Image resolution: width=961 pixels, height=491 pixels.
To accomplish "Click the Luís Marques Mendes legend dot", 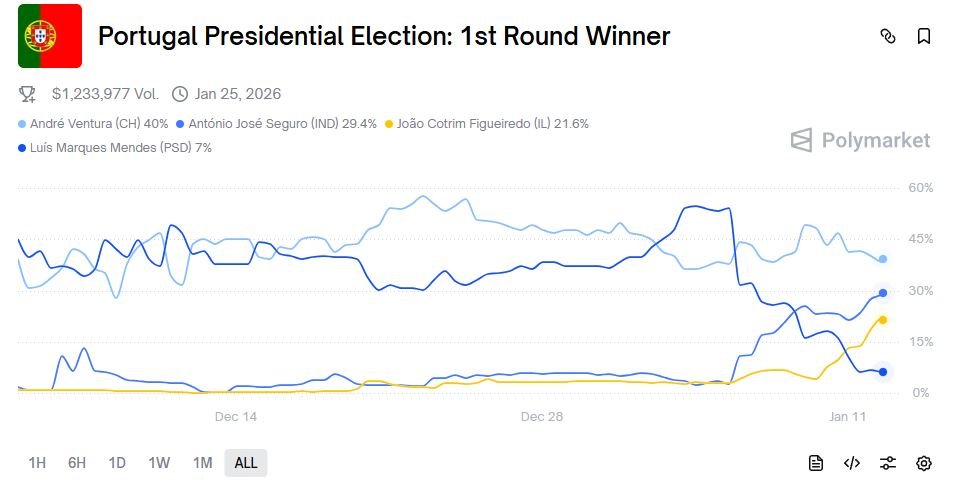I will point(23,148).
